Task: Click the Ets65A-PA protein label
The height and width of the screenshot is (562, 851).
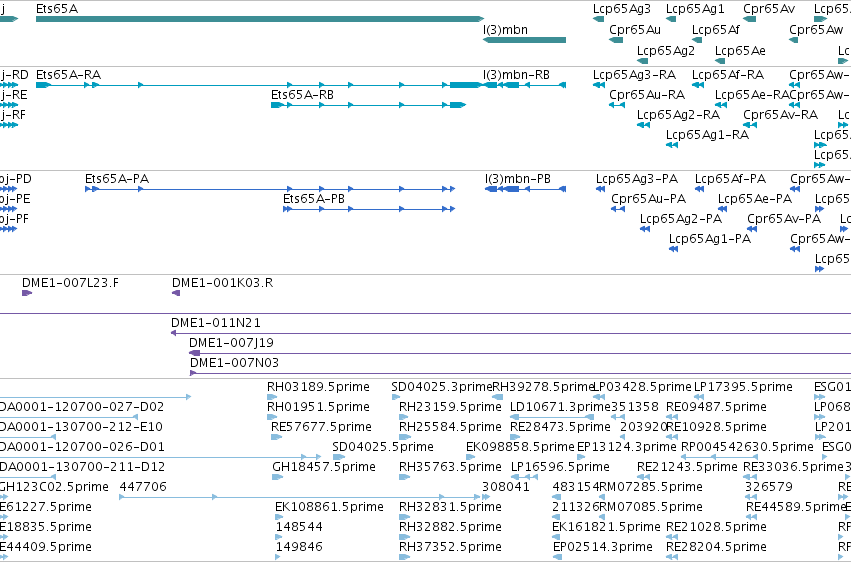Action: tap(117, 178)
